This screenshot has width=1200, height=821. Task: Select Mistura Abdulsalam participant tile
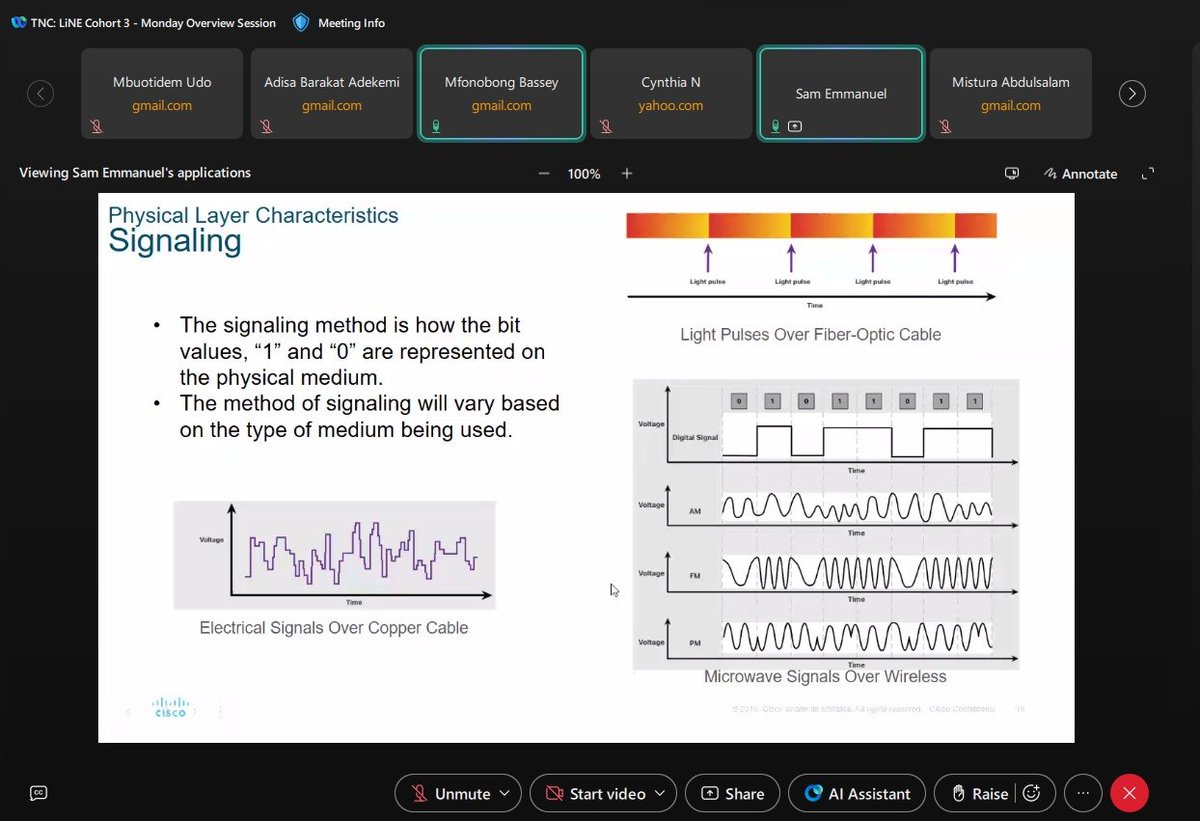pyautogui.click(x=1011, y=93)
